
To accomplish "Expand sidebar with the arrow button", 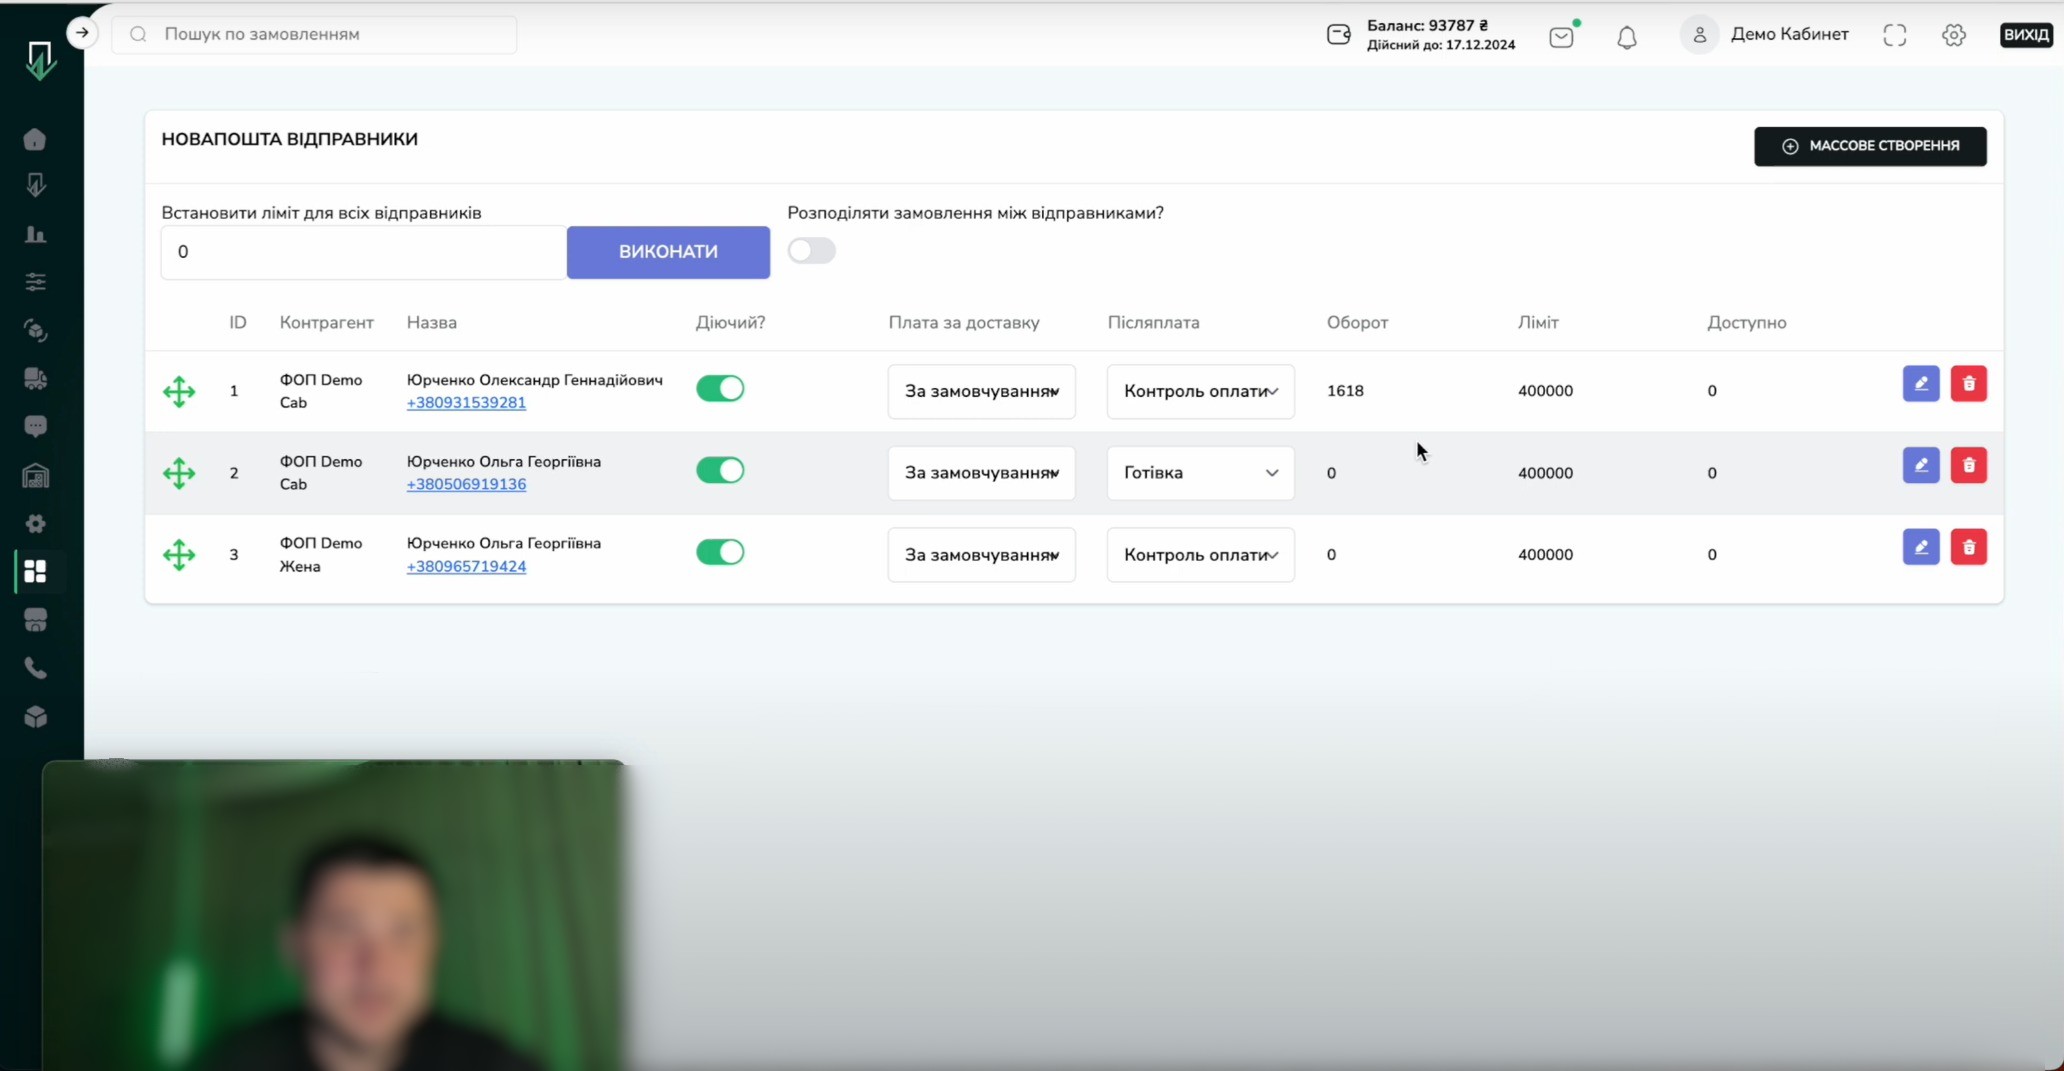I will tap(82, 33).
